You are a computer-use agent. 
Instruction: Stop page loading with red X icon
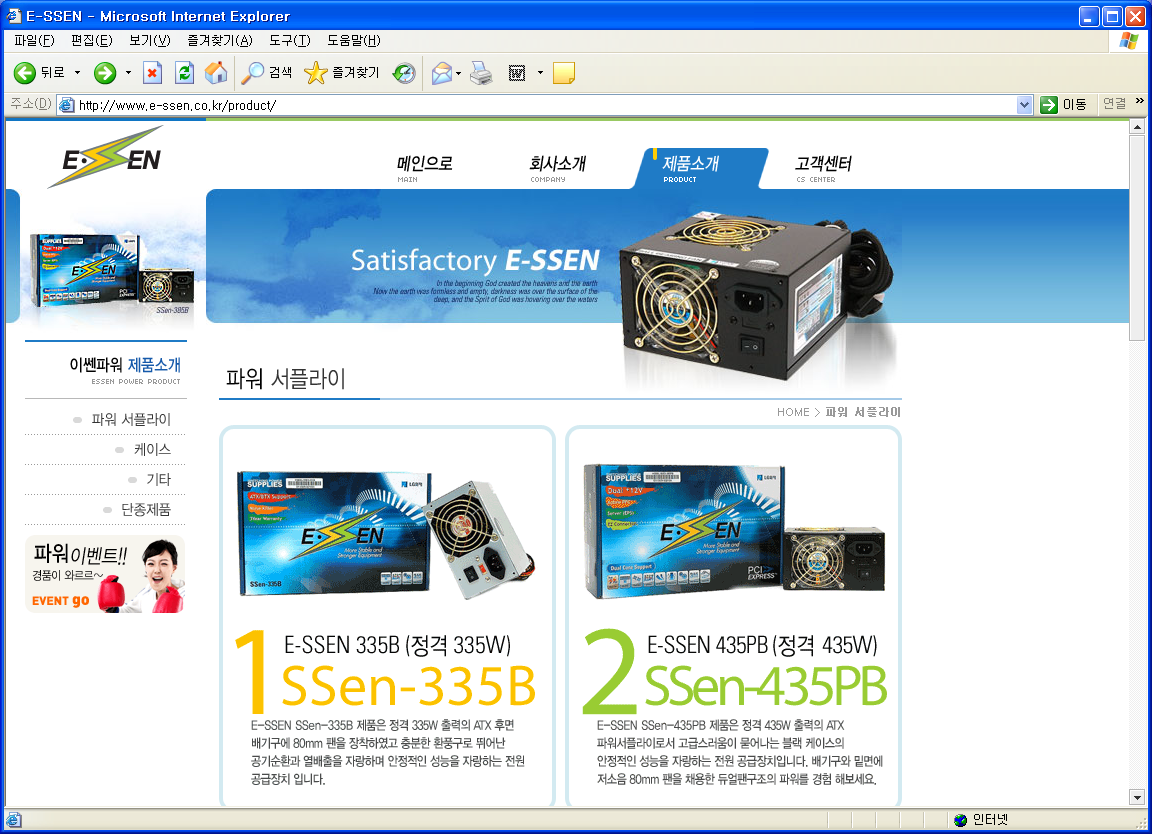coord(152,73)
